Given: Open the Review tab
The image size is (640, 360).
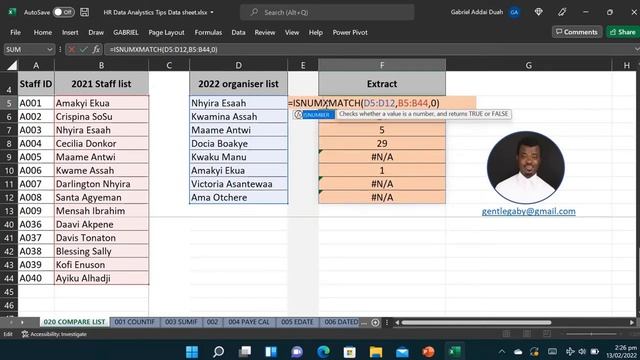Looking at the screenshot, I should 265,32.
